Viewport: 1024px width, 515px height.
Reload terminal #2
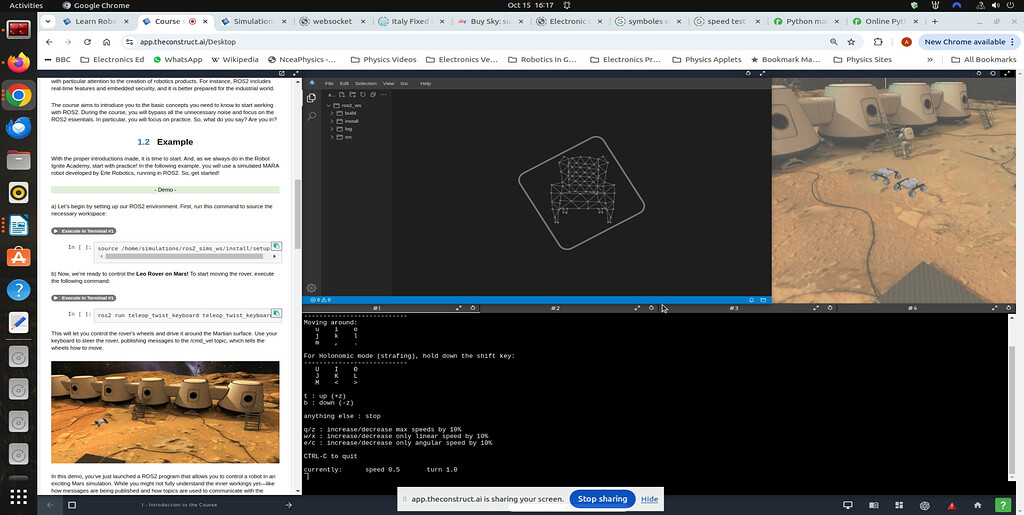(x=651, y=307)
